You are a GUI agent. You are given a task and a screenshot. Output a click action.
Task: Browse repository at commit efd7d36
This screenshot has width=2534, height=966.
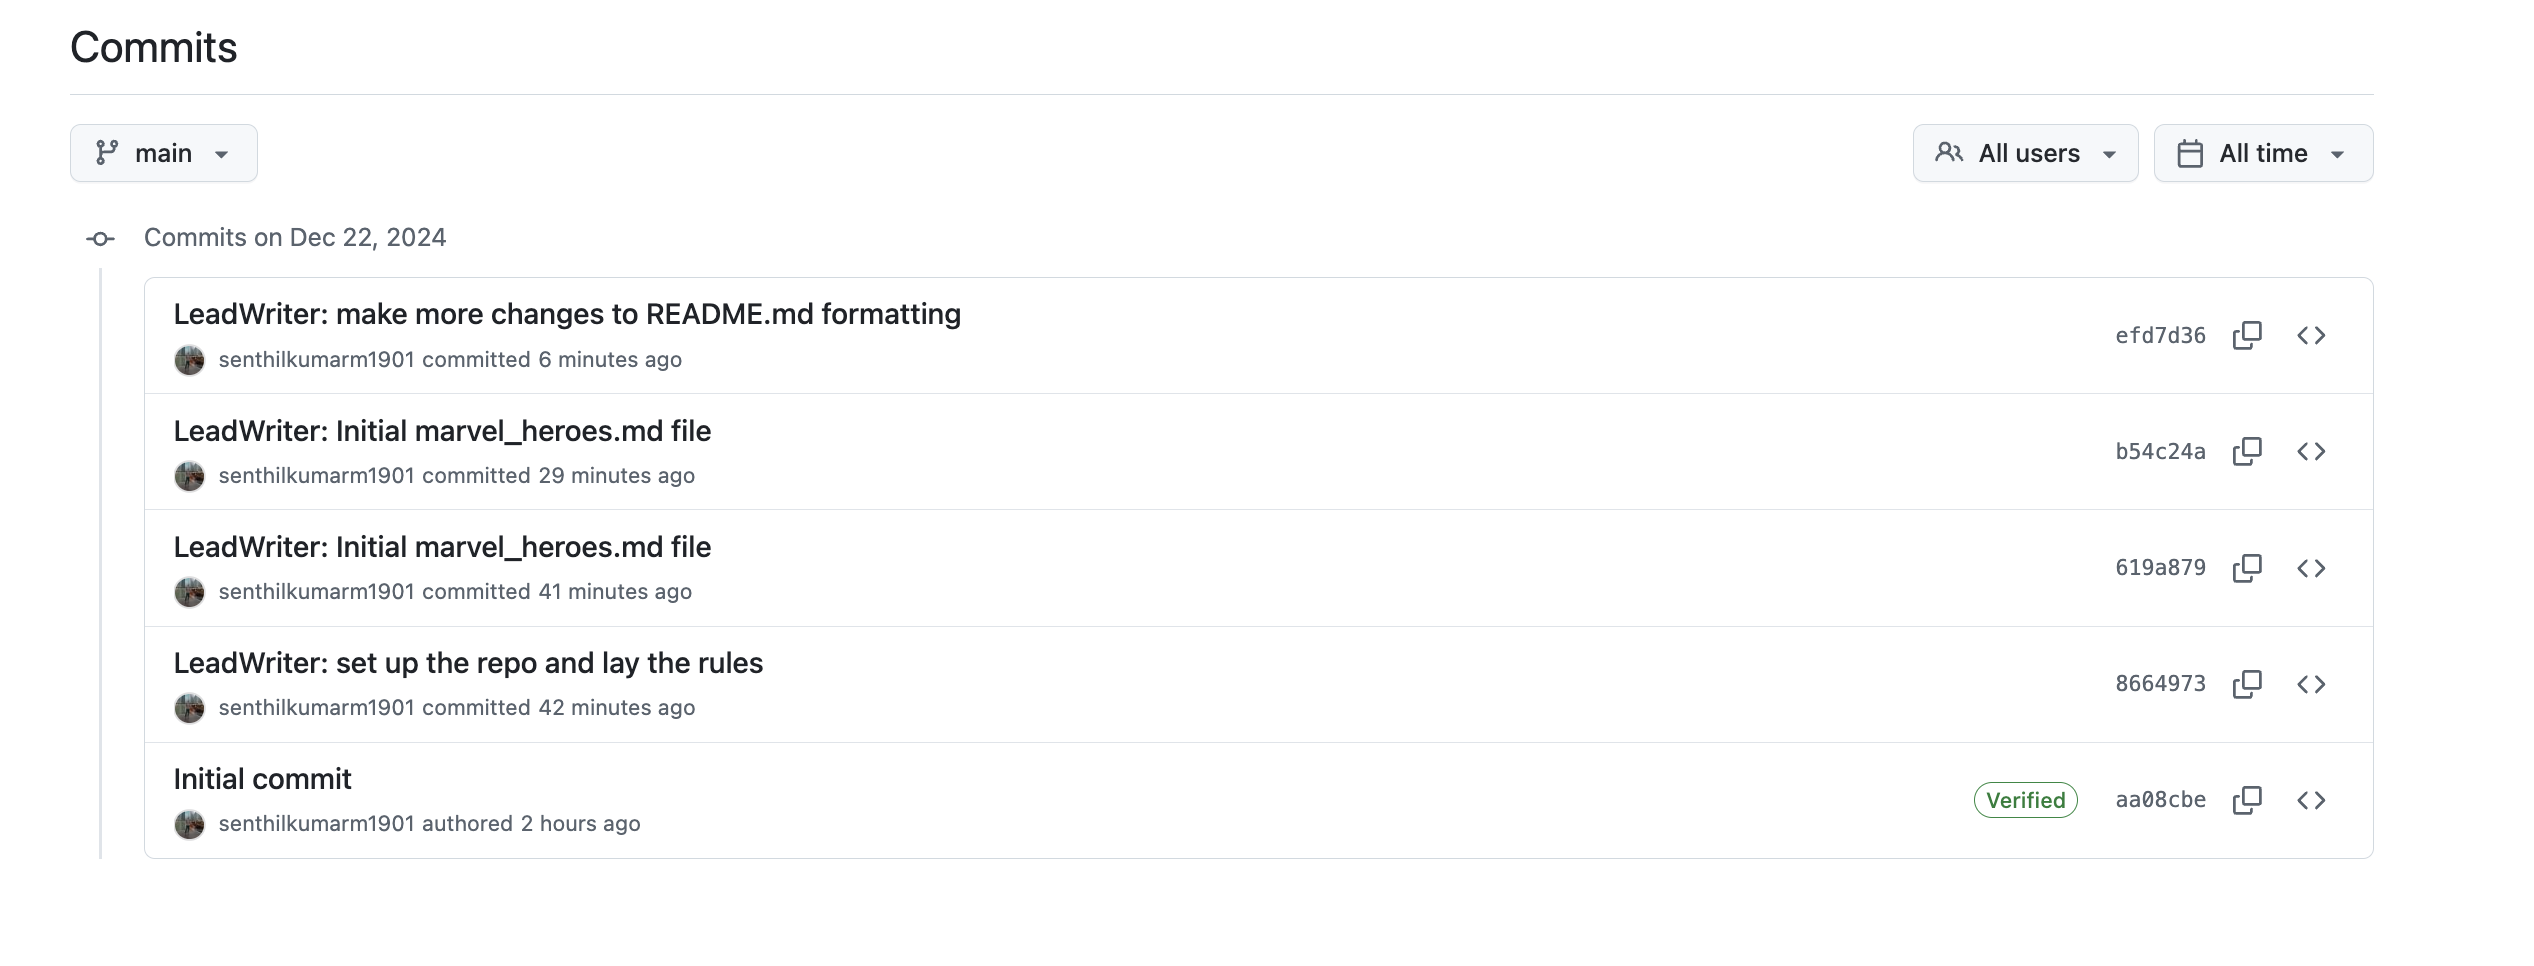[x=2311, y=335]
